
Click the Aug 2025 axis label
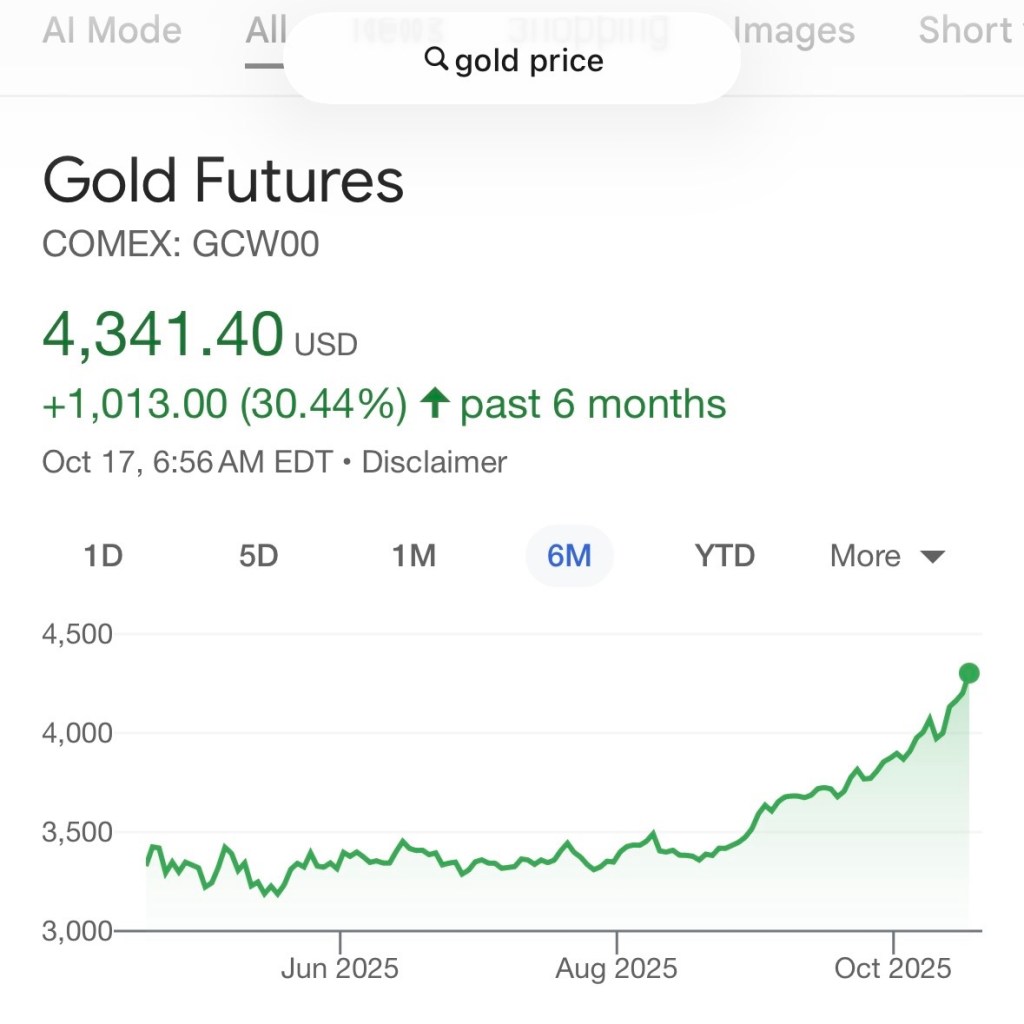pos(617,968)
